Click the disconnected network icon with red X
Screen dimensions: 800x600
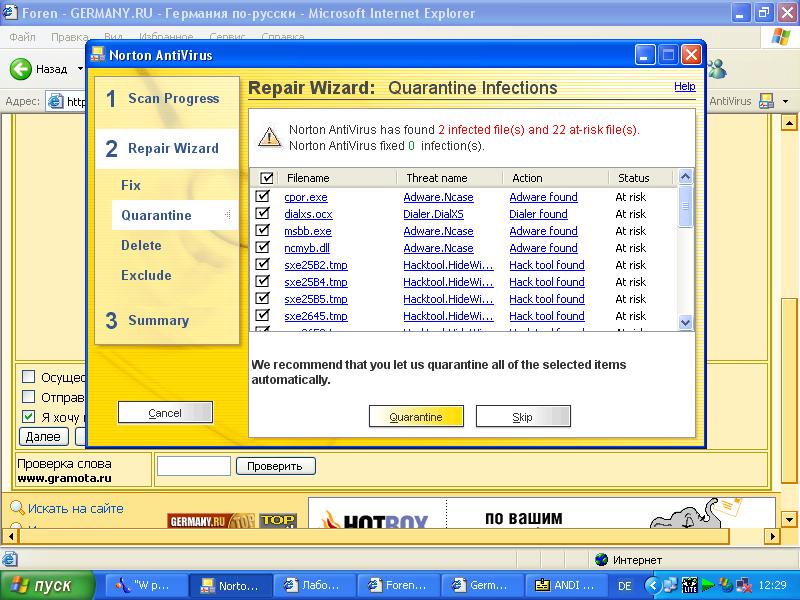tap(743, 585)
